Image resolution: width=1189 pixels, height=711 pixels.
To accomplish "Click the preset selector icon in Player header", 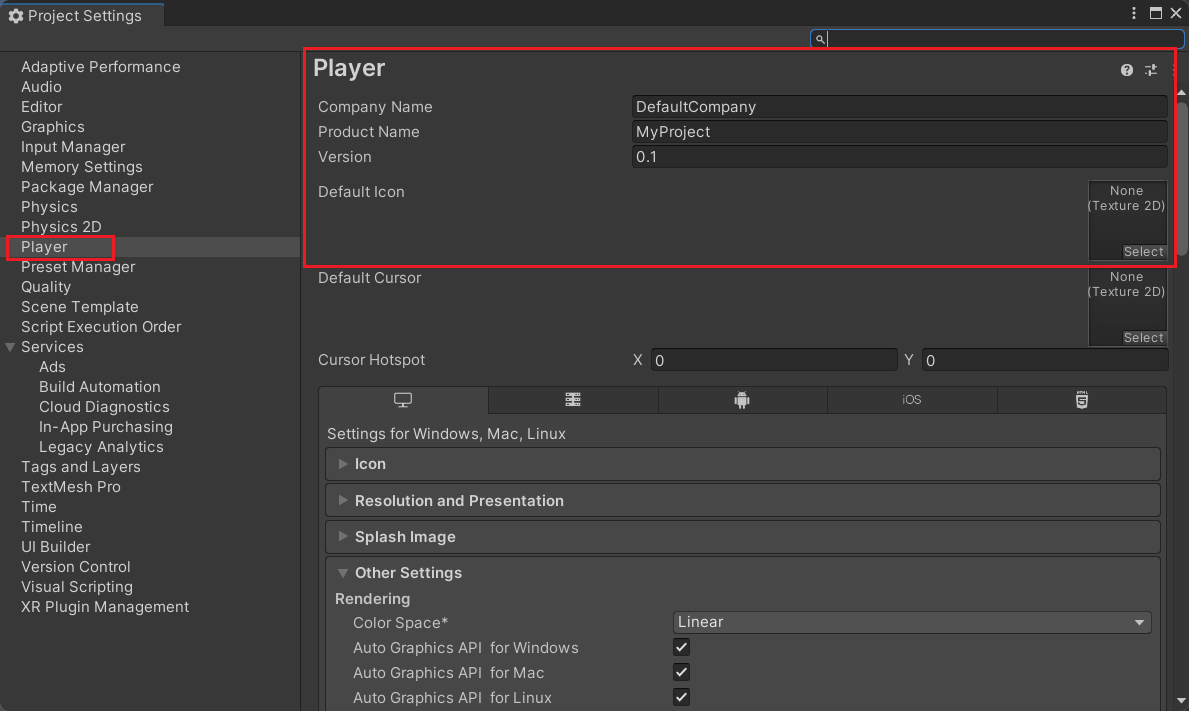I will pyautogui.click(x=1150, y=70).
